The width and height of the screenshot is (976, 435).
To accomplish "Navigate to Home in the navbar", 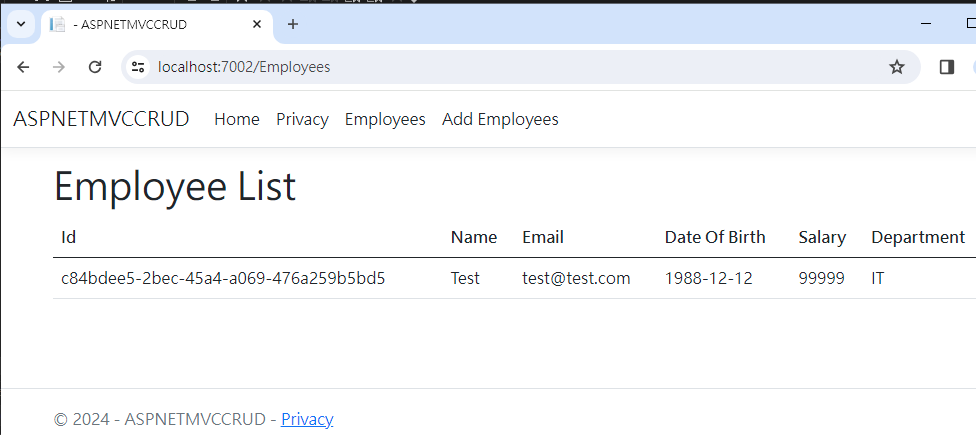I will [237, 119].
